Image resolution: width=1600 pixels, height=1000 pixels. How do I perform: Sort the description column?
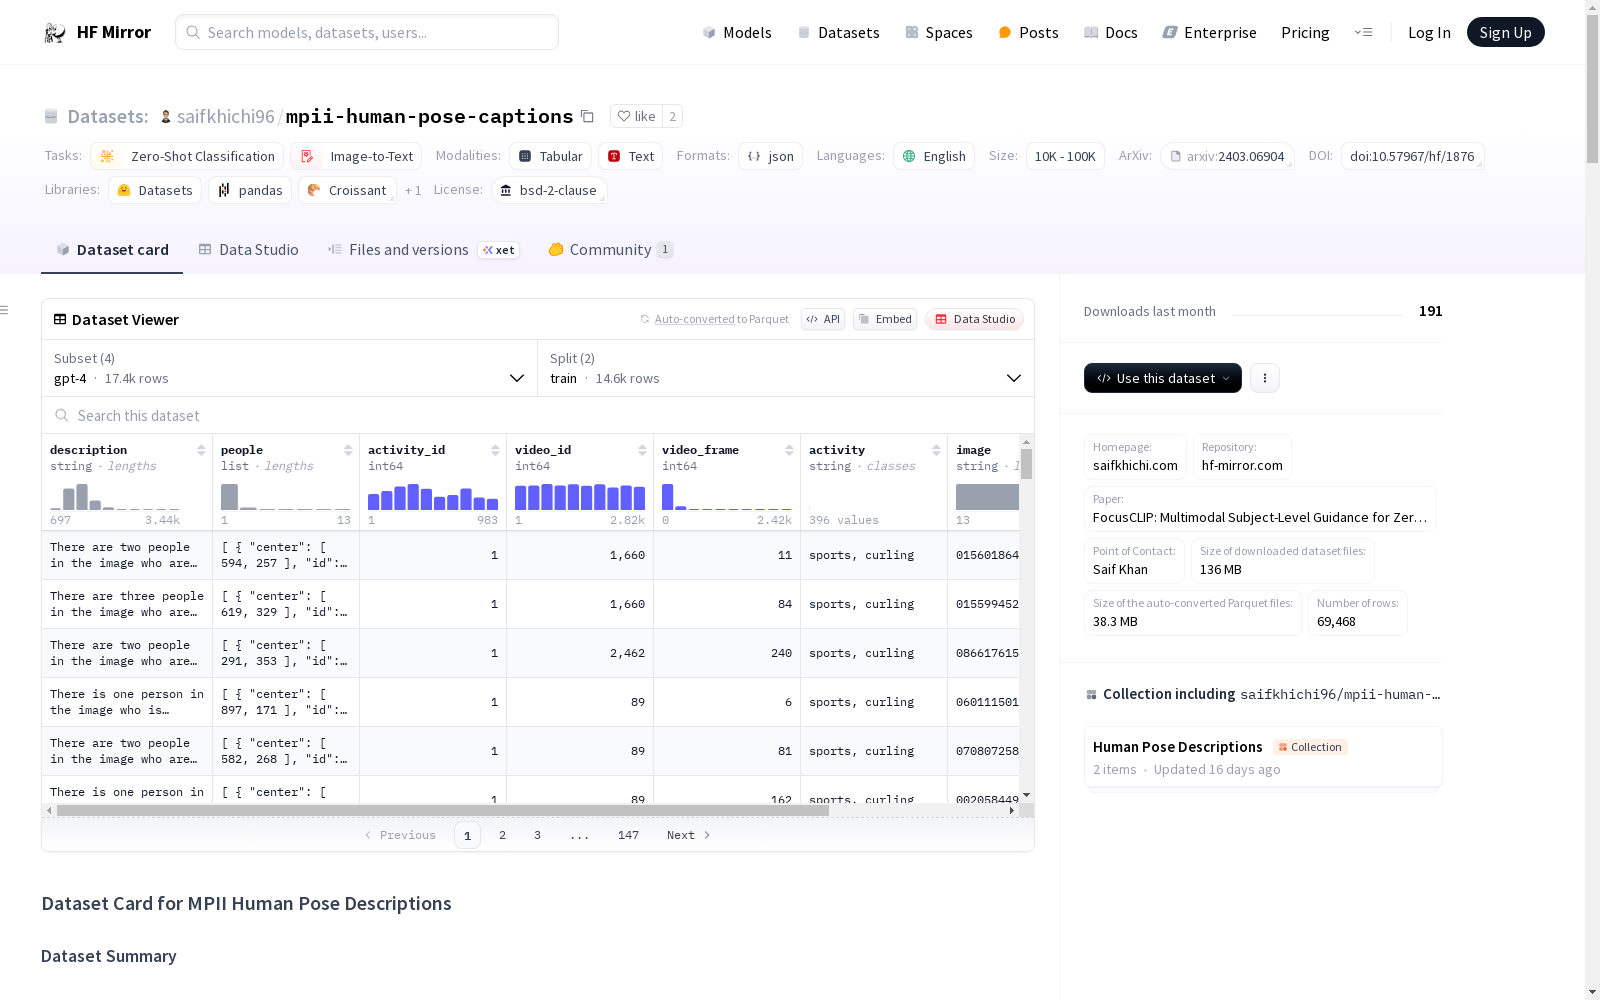201,450
